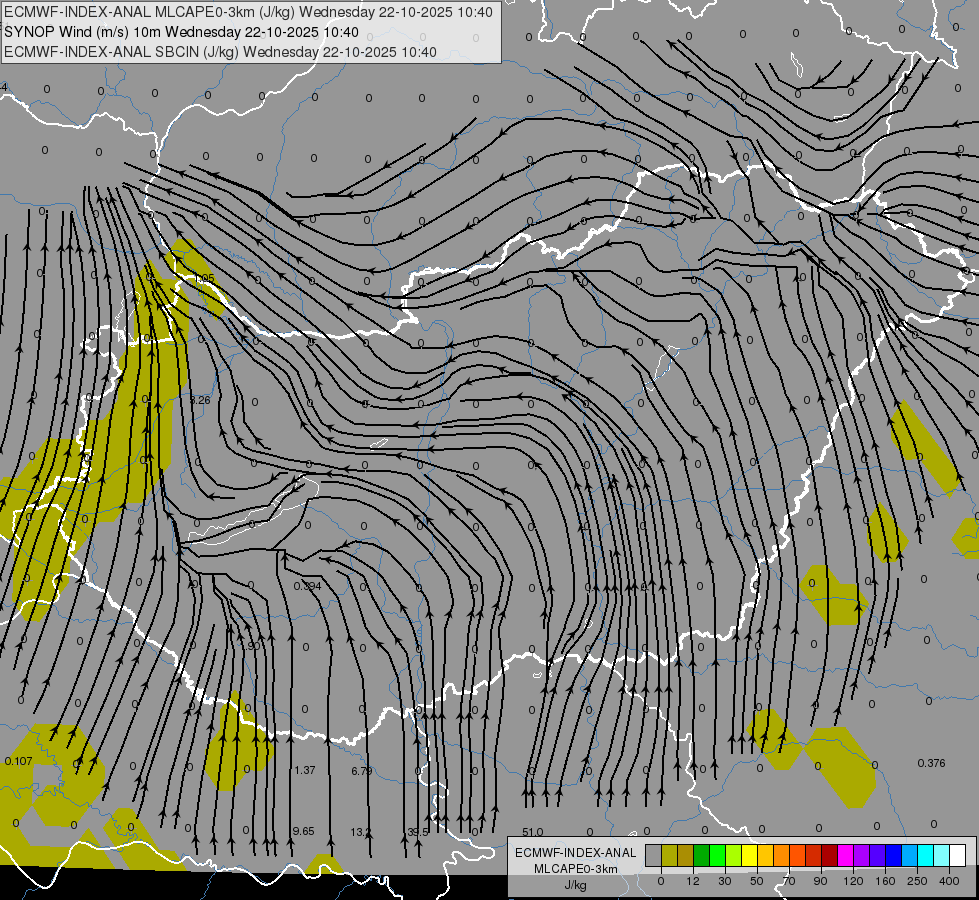Image resolution: width=979 pixels, height=900 pixels.
Task: Click the 50 tick label on the legend
Action: pos(757,881)
